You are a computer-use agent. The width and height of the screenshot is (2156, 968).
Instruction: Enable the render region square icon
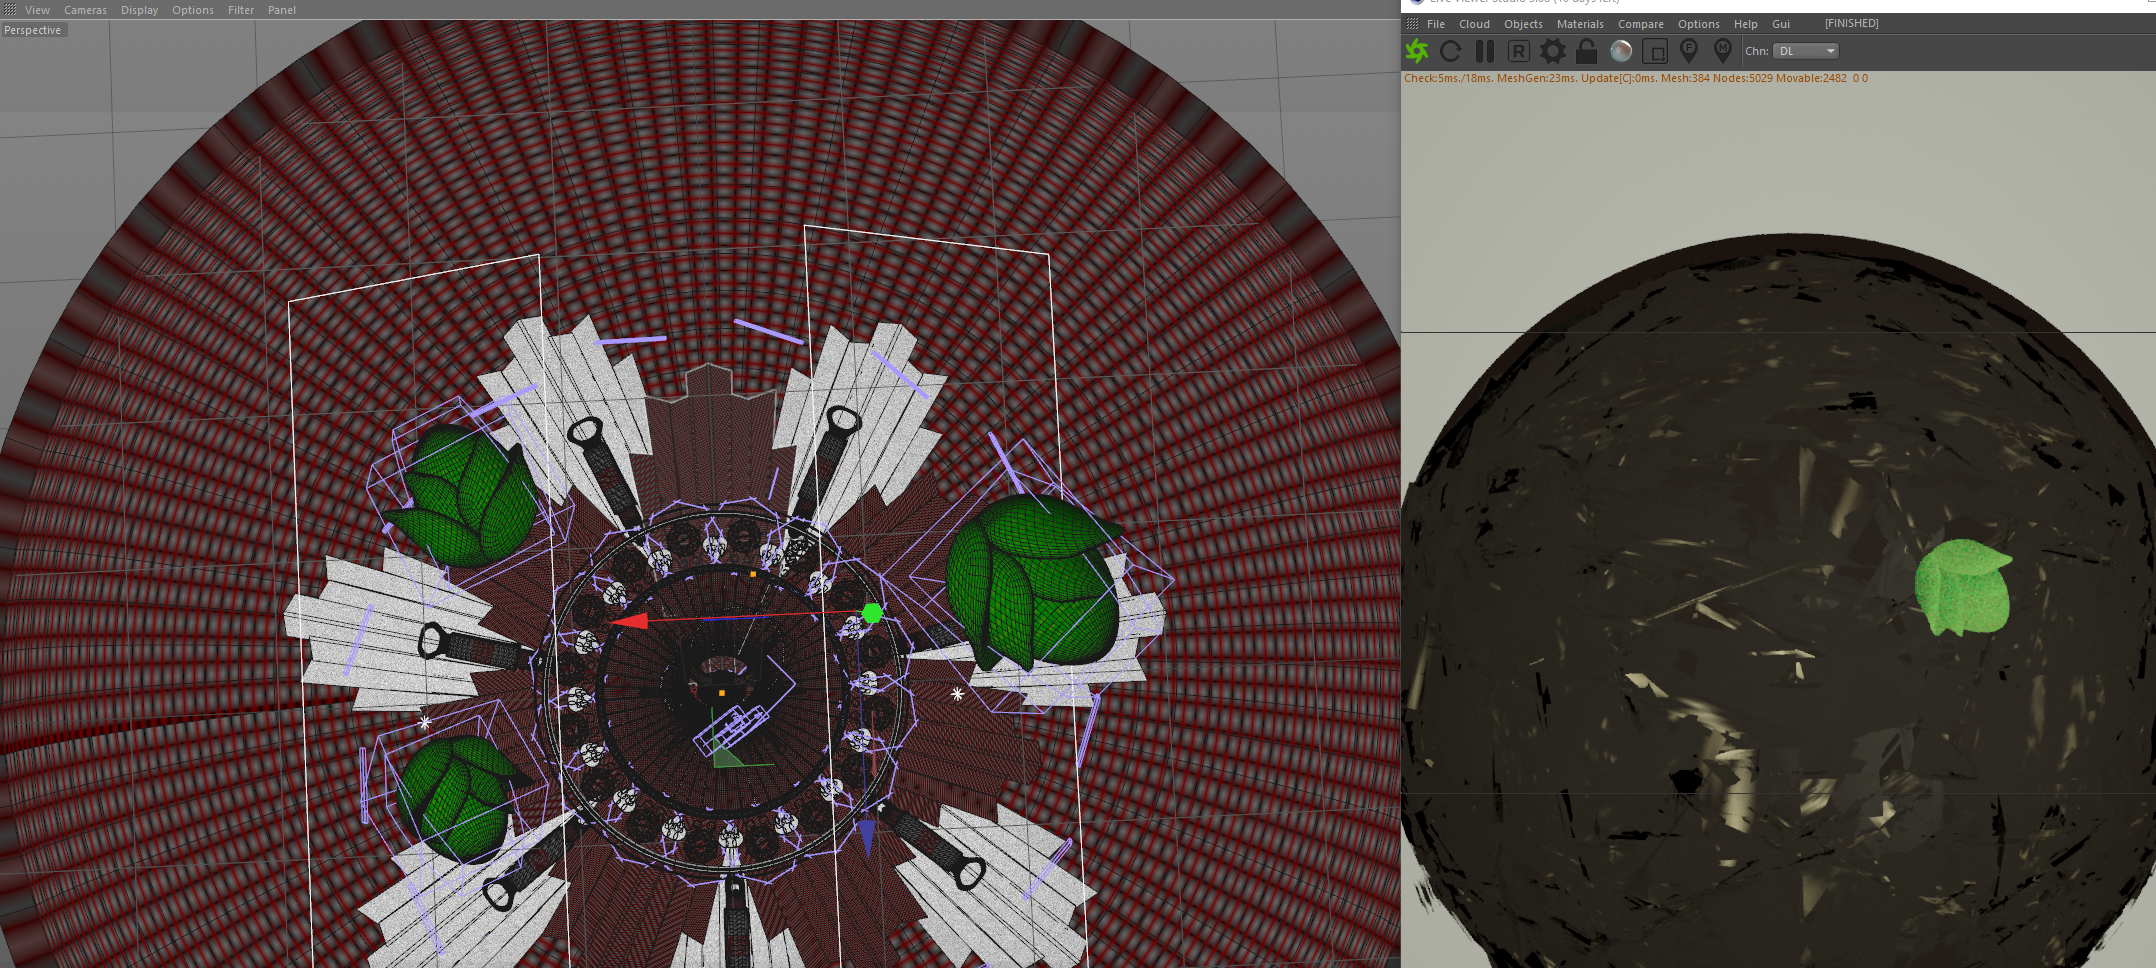click(1655, 51)
